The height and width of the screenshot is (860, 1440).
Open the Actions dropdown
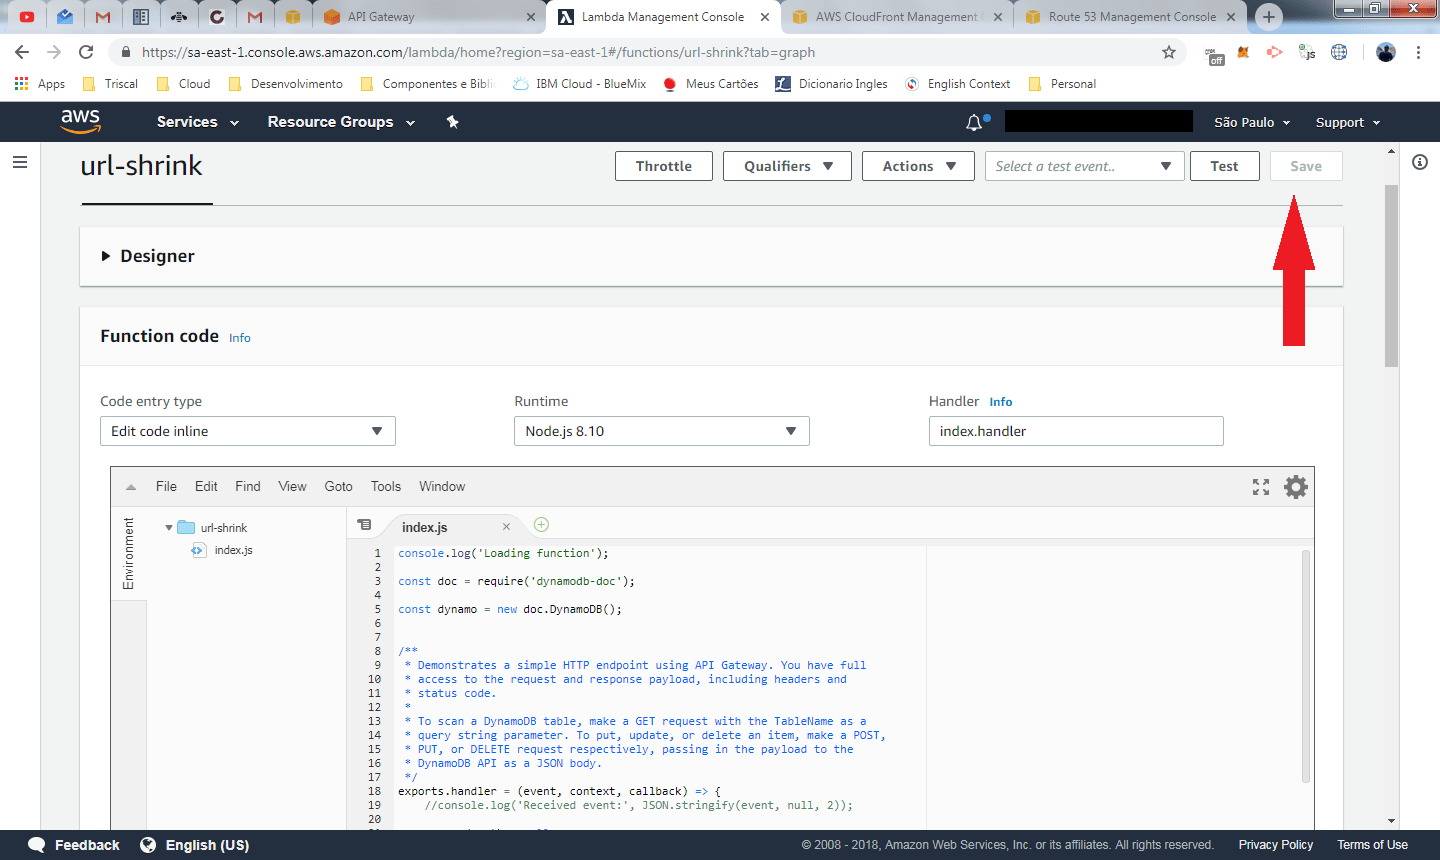click(918, 166)
